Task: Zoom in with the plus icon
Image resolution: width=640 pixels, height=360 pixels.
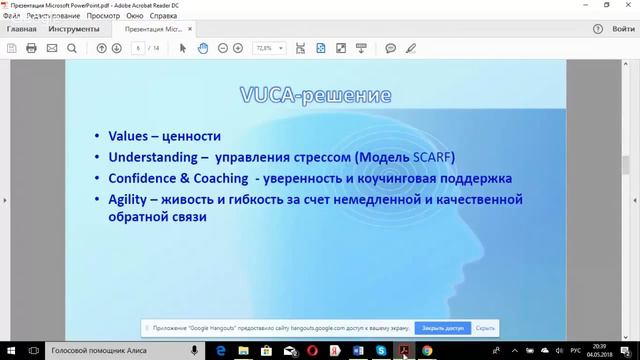Action: (238, 48)
